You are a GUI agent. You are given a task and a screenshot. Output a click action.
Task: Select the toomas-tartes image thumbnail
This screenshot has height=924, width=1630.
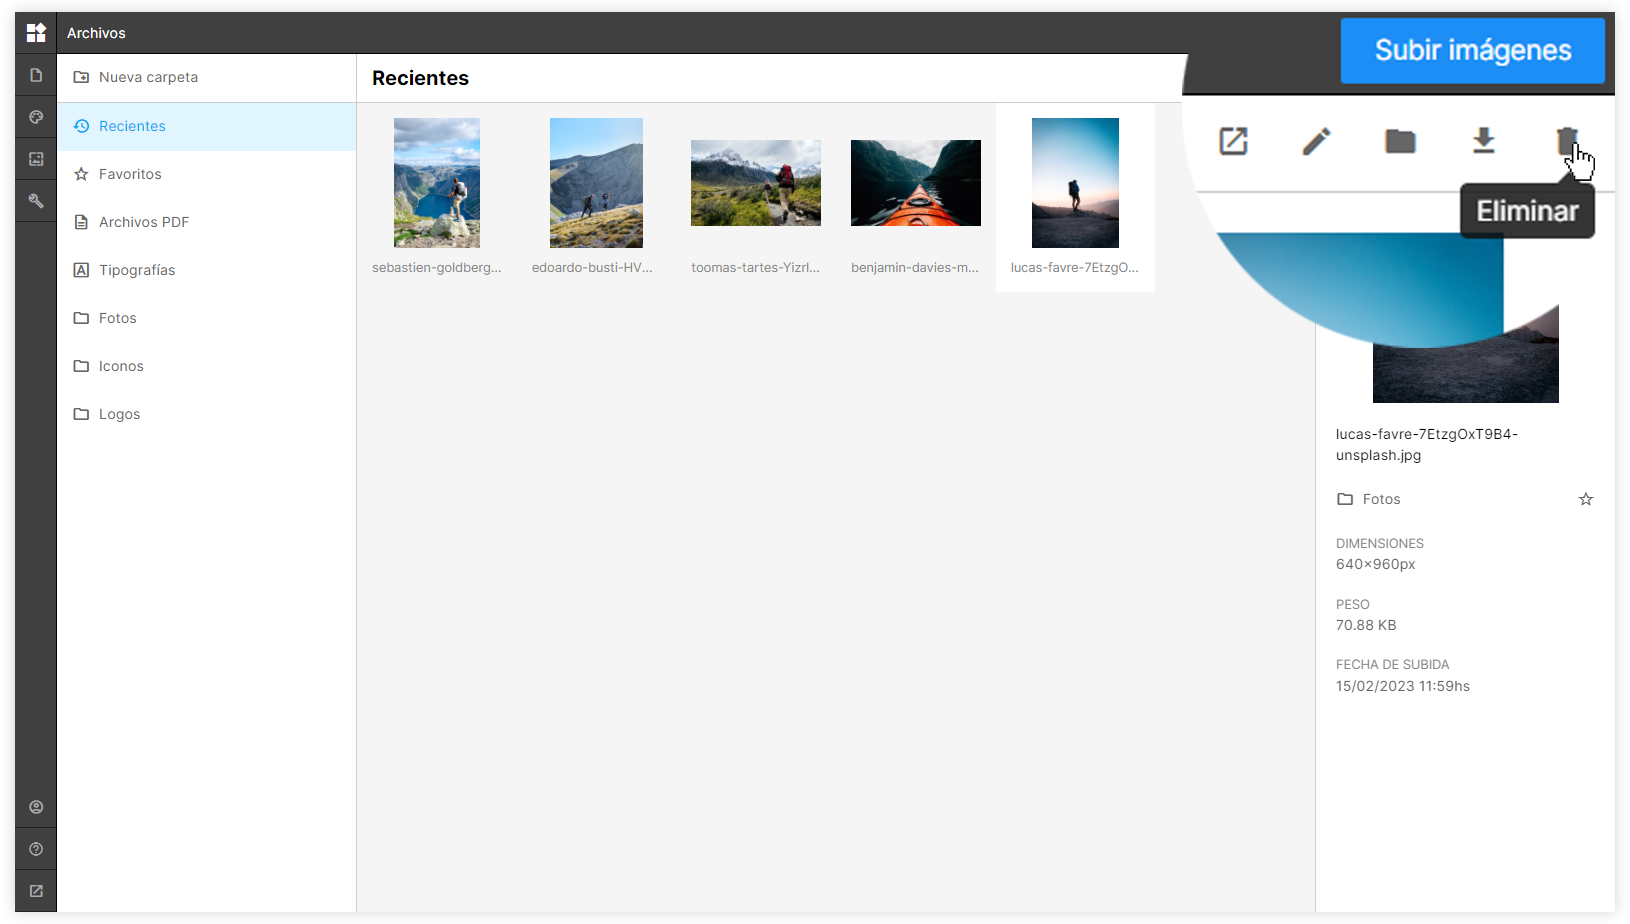(756, 183)
